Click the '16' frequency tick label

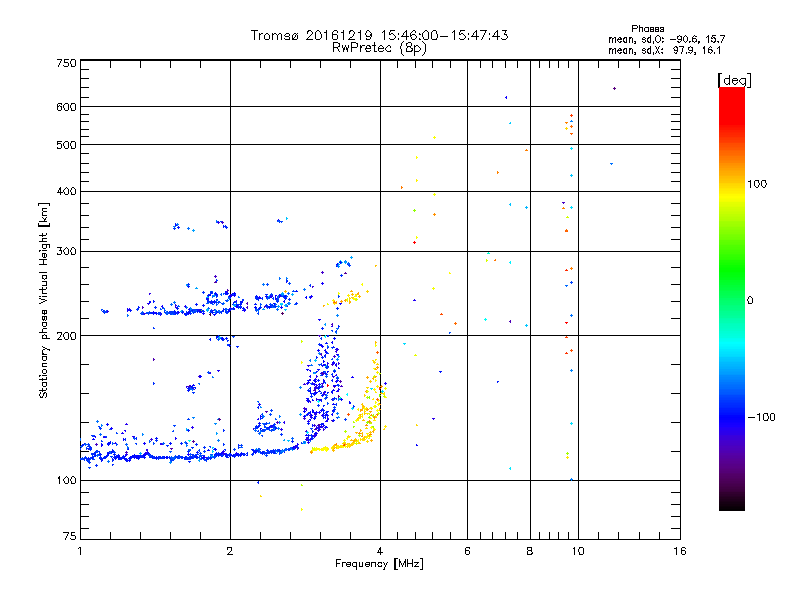click(x=680, y=551)
